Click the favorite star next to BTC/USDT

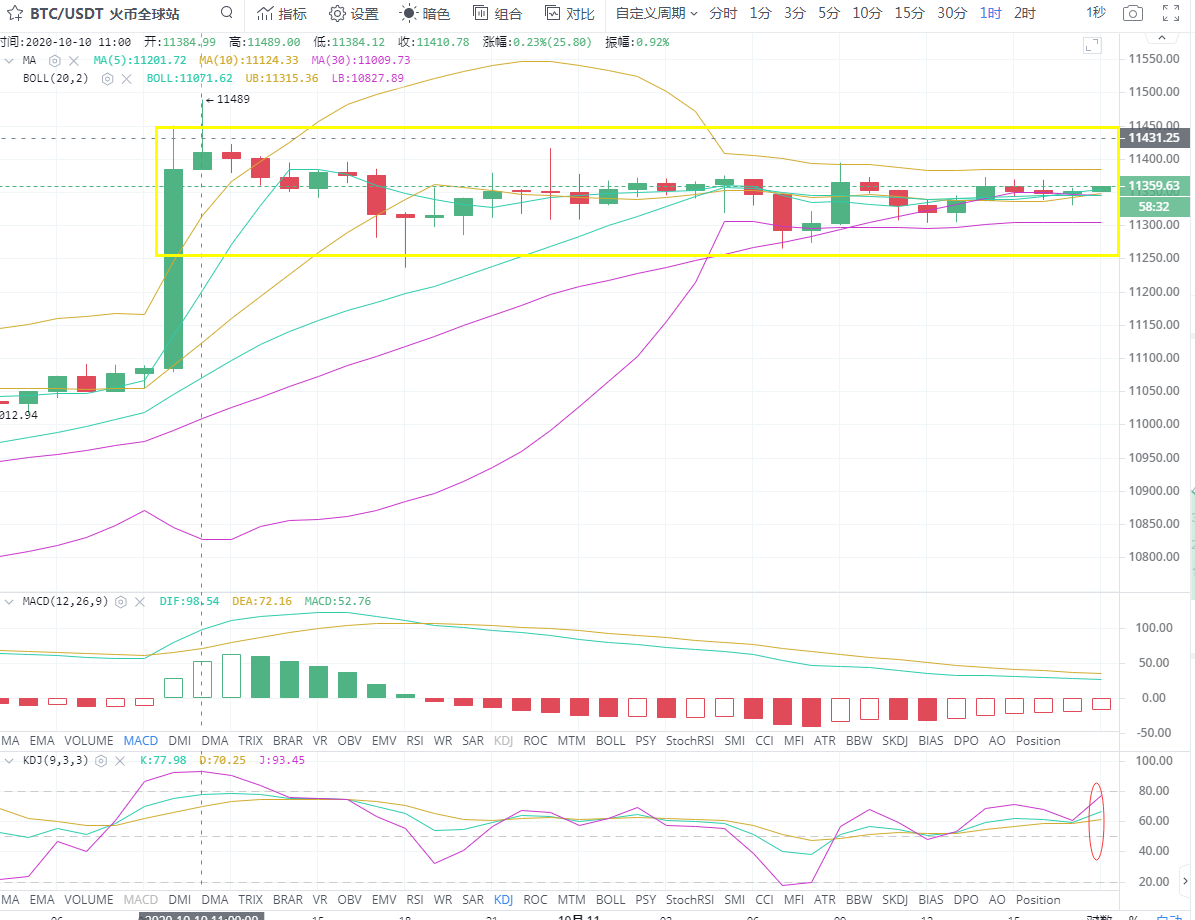[14, 13]
